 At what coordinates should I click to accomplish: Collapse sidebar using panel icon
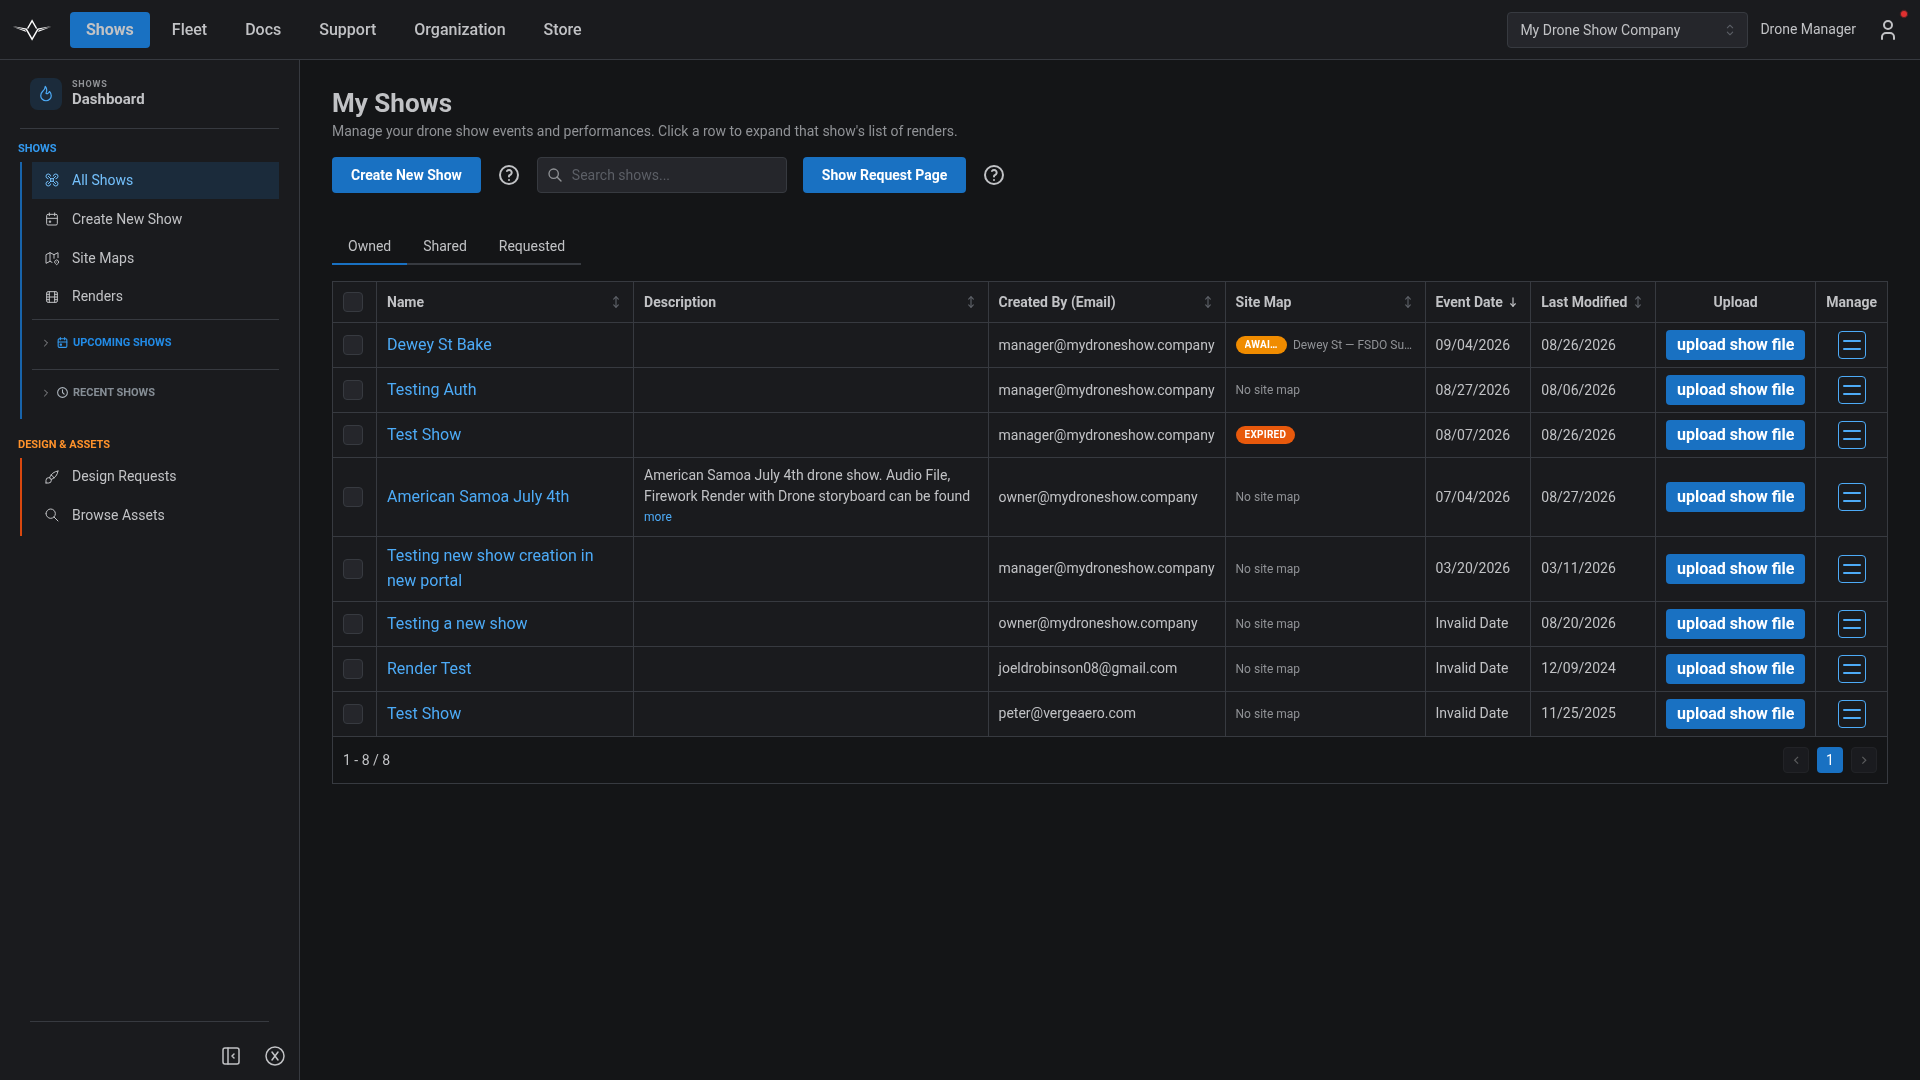point(231,1056)
